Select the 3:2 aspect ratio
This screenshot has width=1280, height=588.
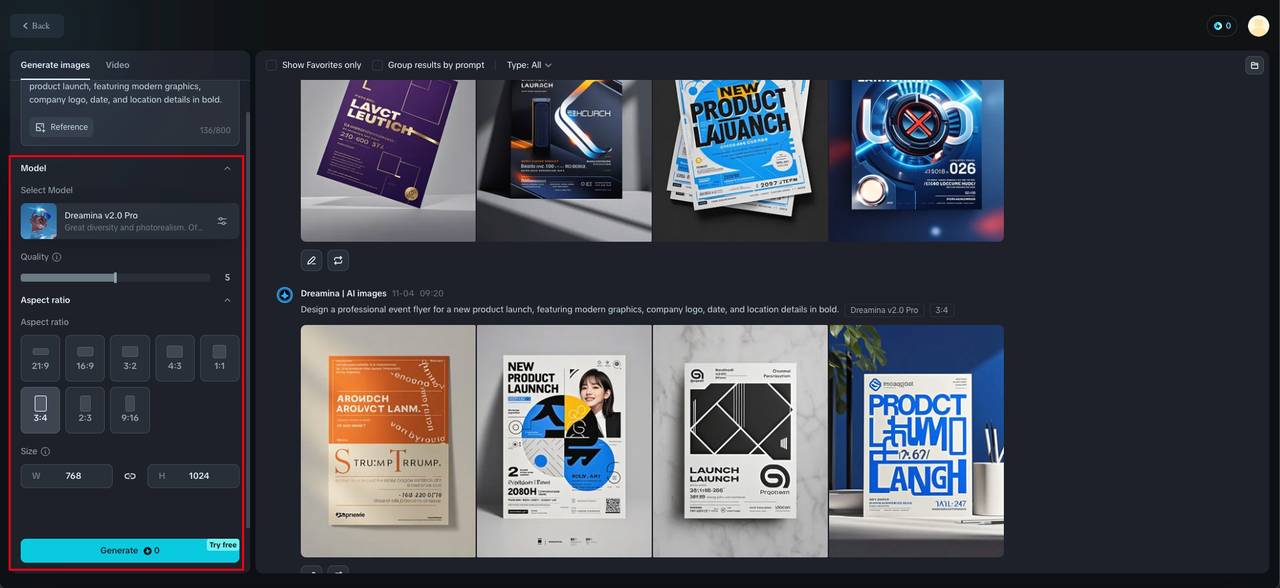pyautogui.click(x=130, y=358)
